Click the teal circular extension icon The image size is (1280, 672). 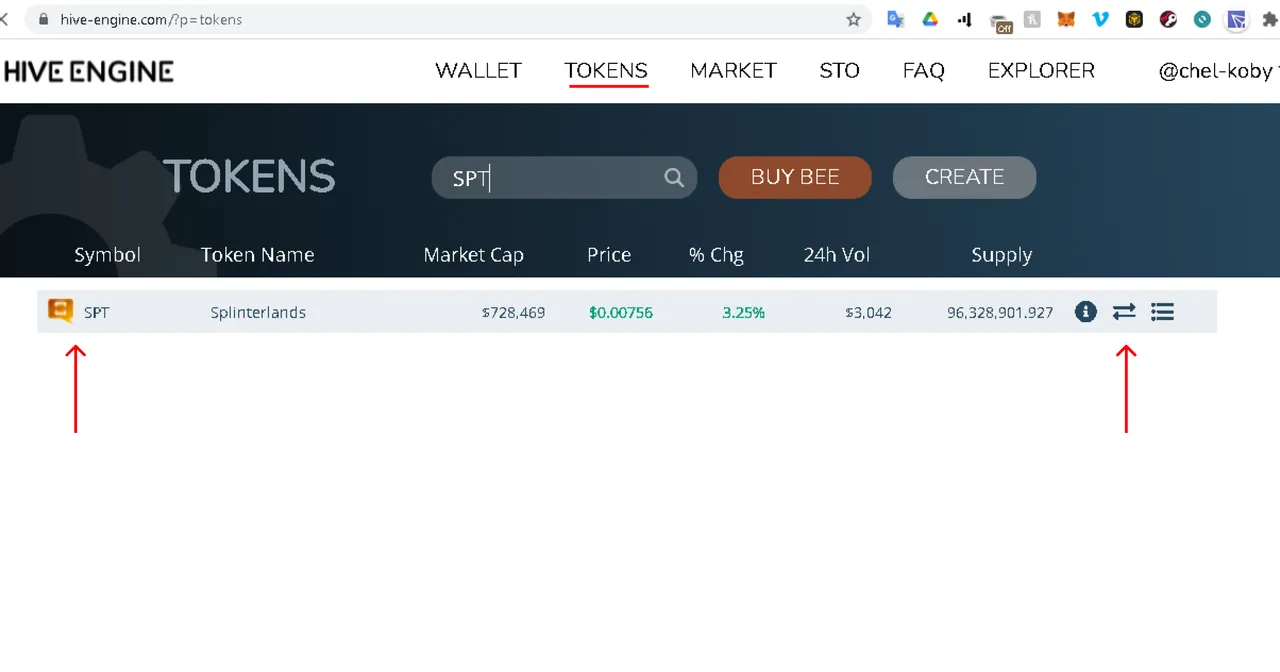click(1203, 19)
